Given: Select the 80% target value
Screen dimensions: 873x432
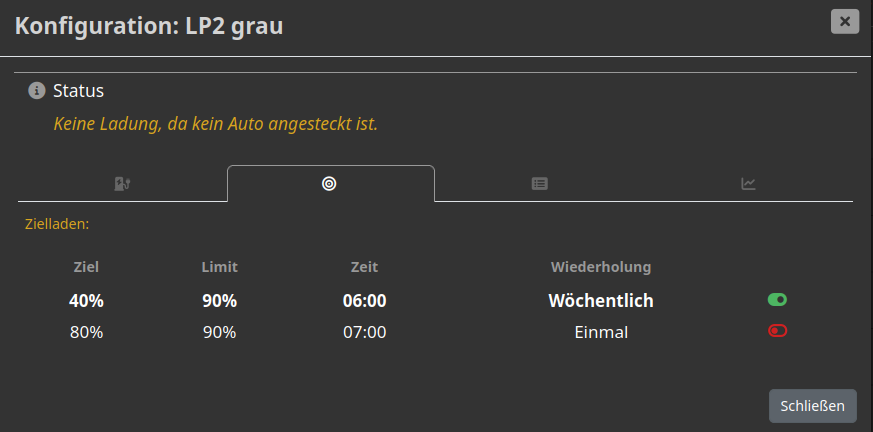Looking at the screenshot, I should pyautogui.click(x=86, y=332).
